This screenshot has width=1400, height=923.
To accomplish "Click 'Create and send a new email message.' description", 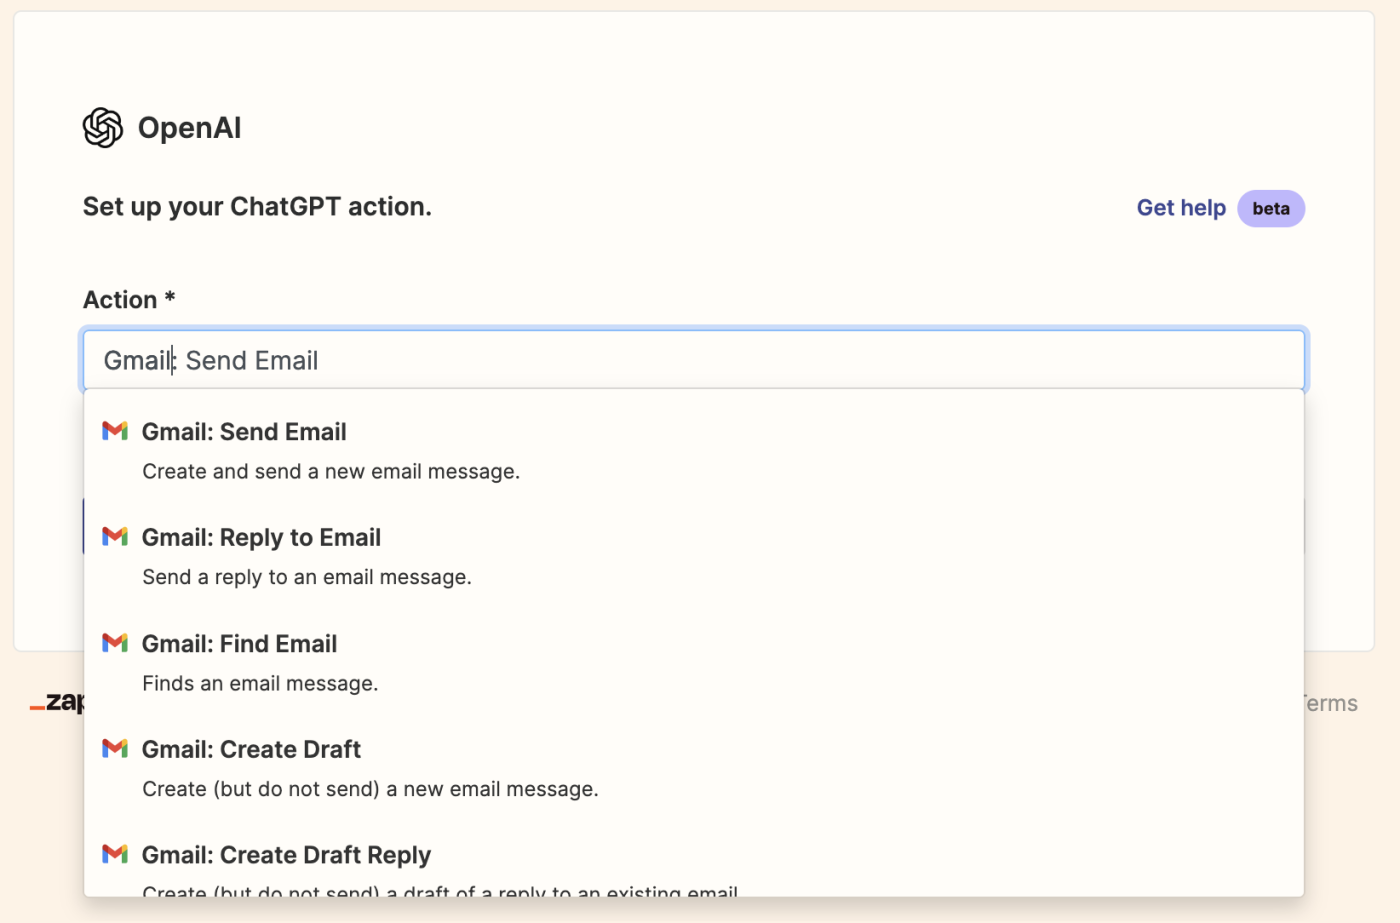I will tap(331, 471).
